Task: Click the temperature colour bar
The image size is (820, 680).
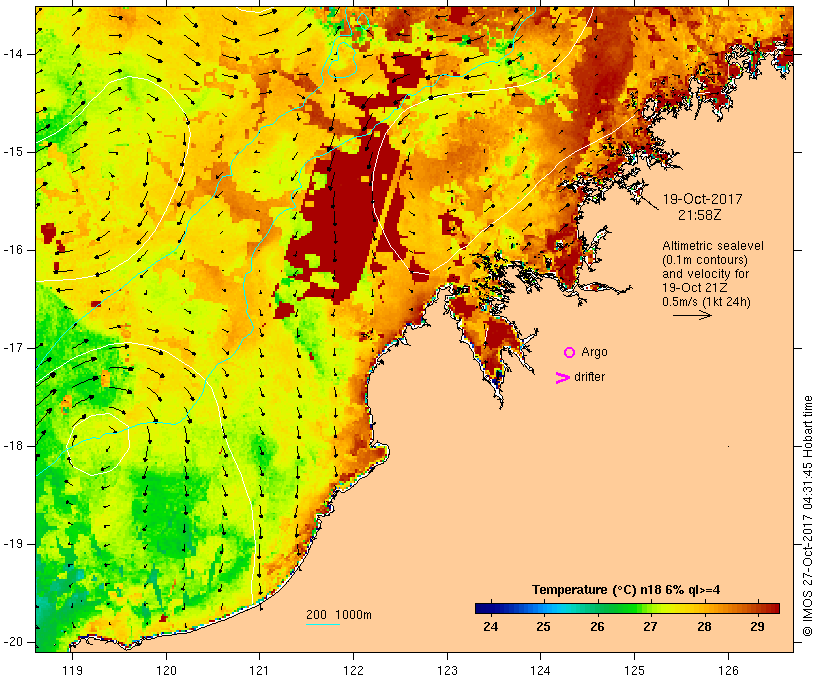Action: click(627, 608)
